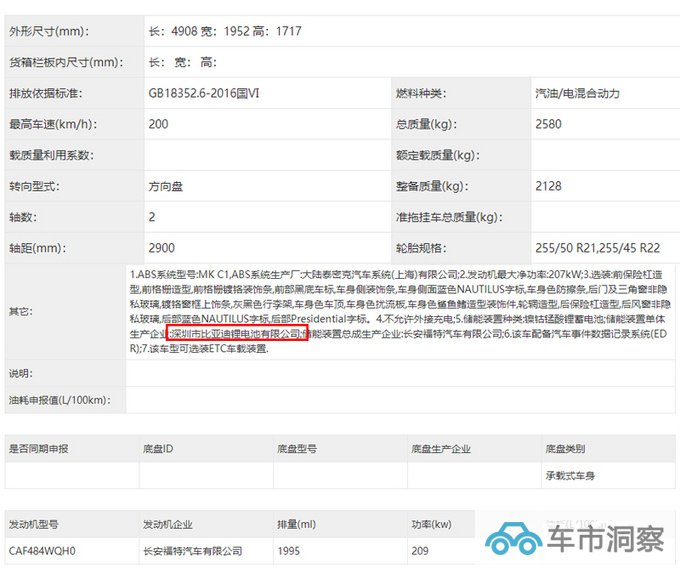Select the 方向盘 steering value
Viewport: 680px width, 573px height.
[x=166, y=187]
